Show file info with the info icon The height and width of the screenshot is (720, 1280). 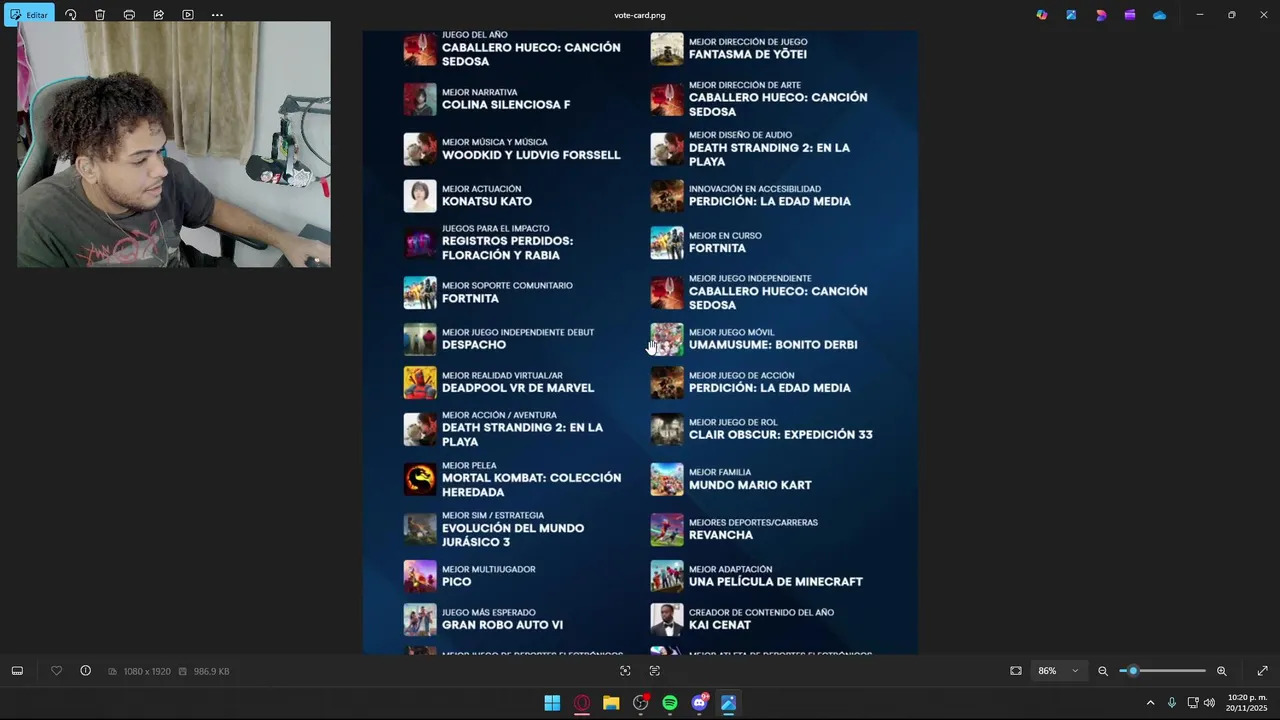pos(85,671)
